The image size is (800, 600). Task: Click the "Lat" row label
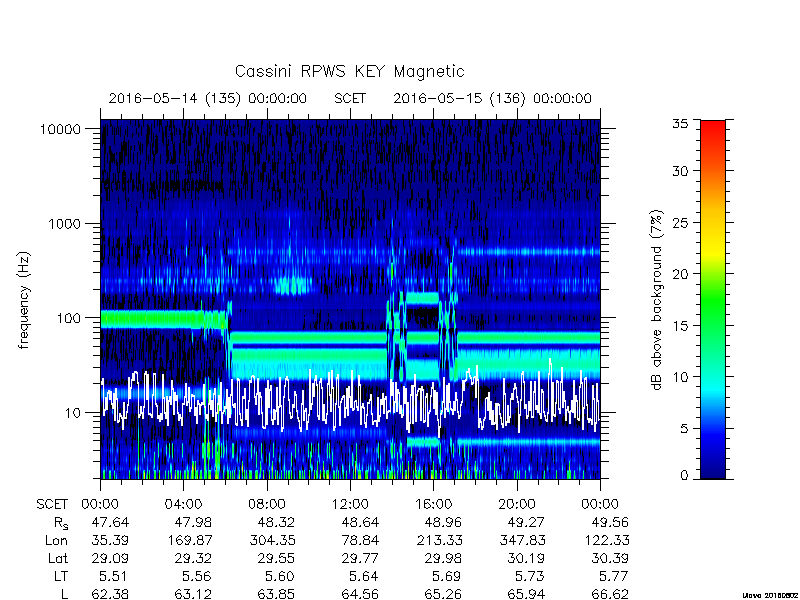pos(58,559)
